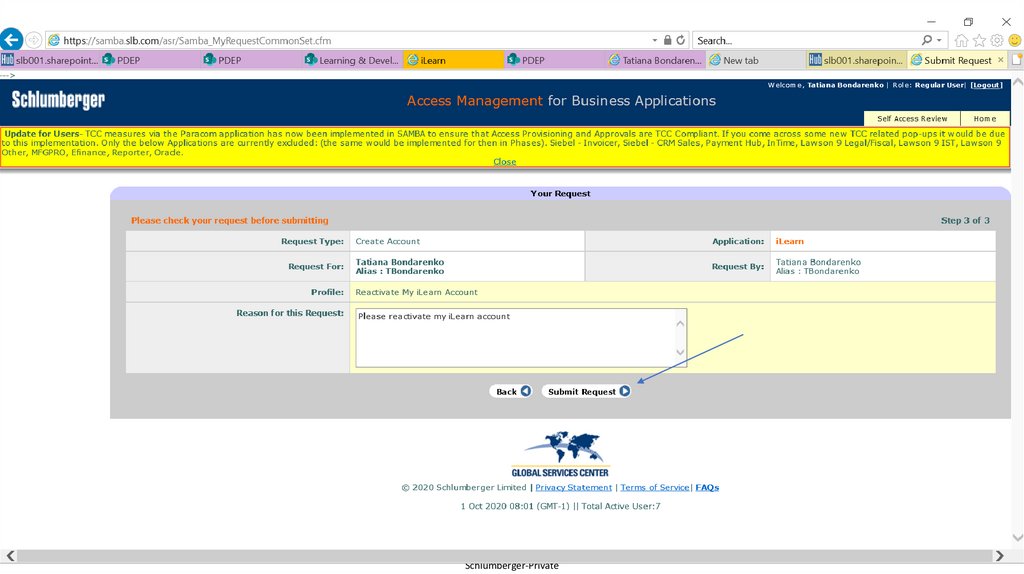The image size is (1024, 574).
Task: Click the Schlumberger logo
Action: (58, 99)
